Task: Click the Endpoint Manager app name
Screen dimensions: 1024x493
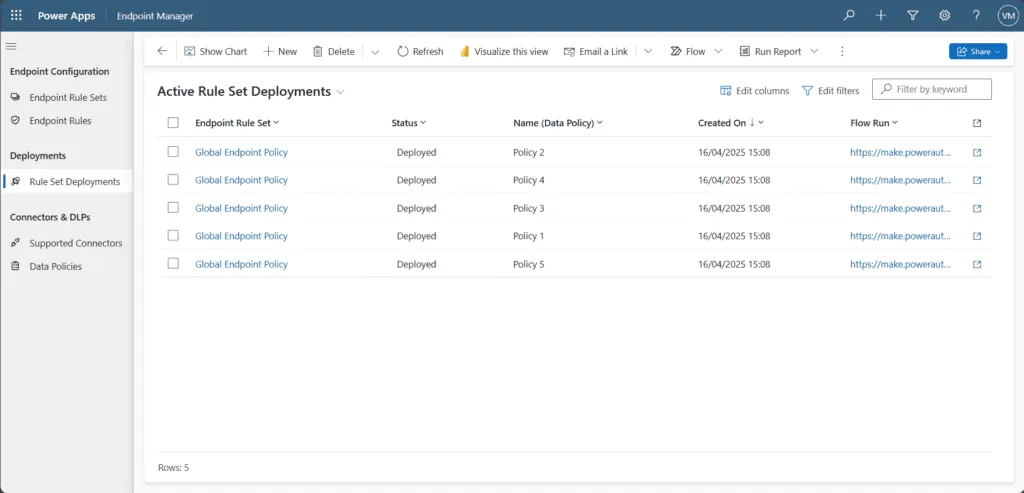Action: (x=155, y=16)
